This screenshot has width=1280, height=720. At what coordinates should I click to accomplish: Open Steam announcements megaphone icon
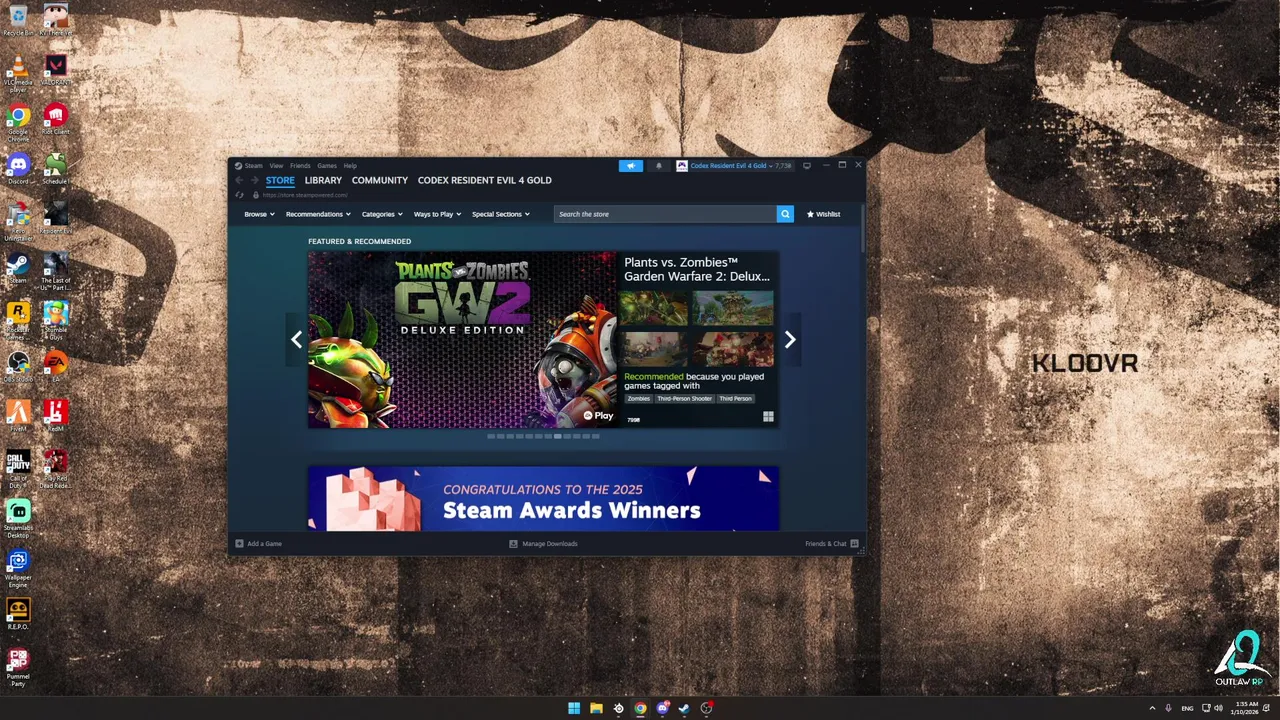click(x=630, y=166)
